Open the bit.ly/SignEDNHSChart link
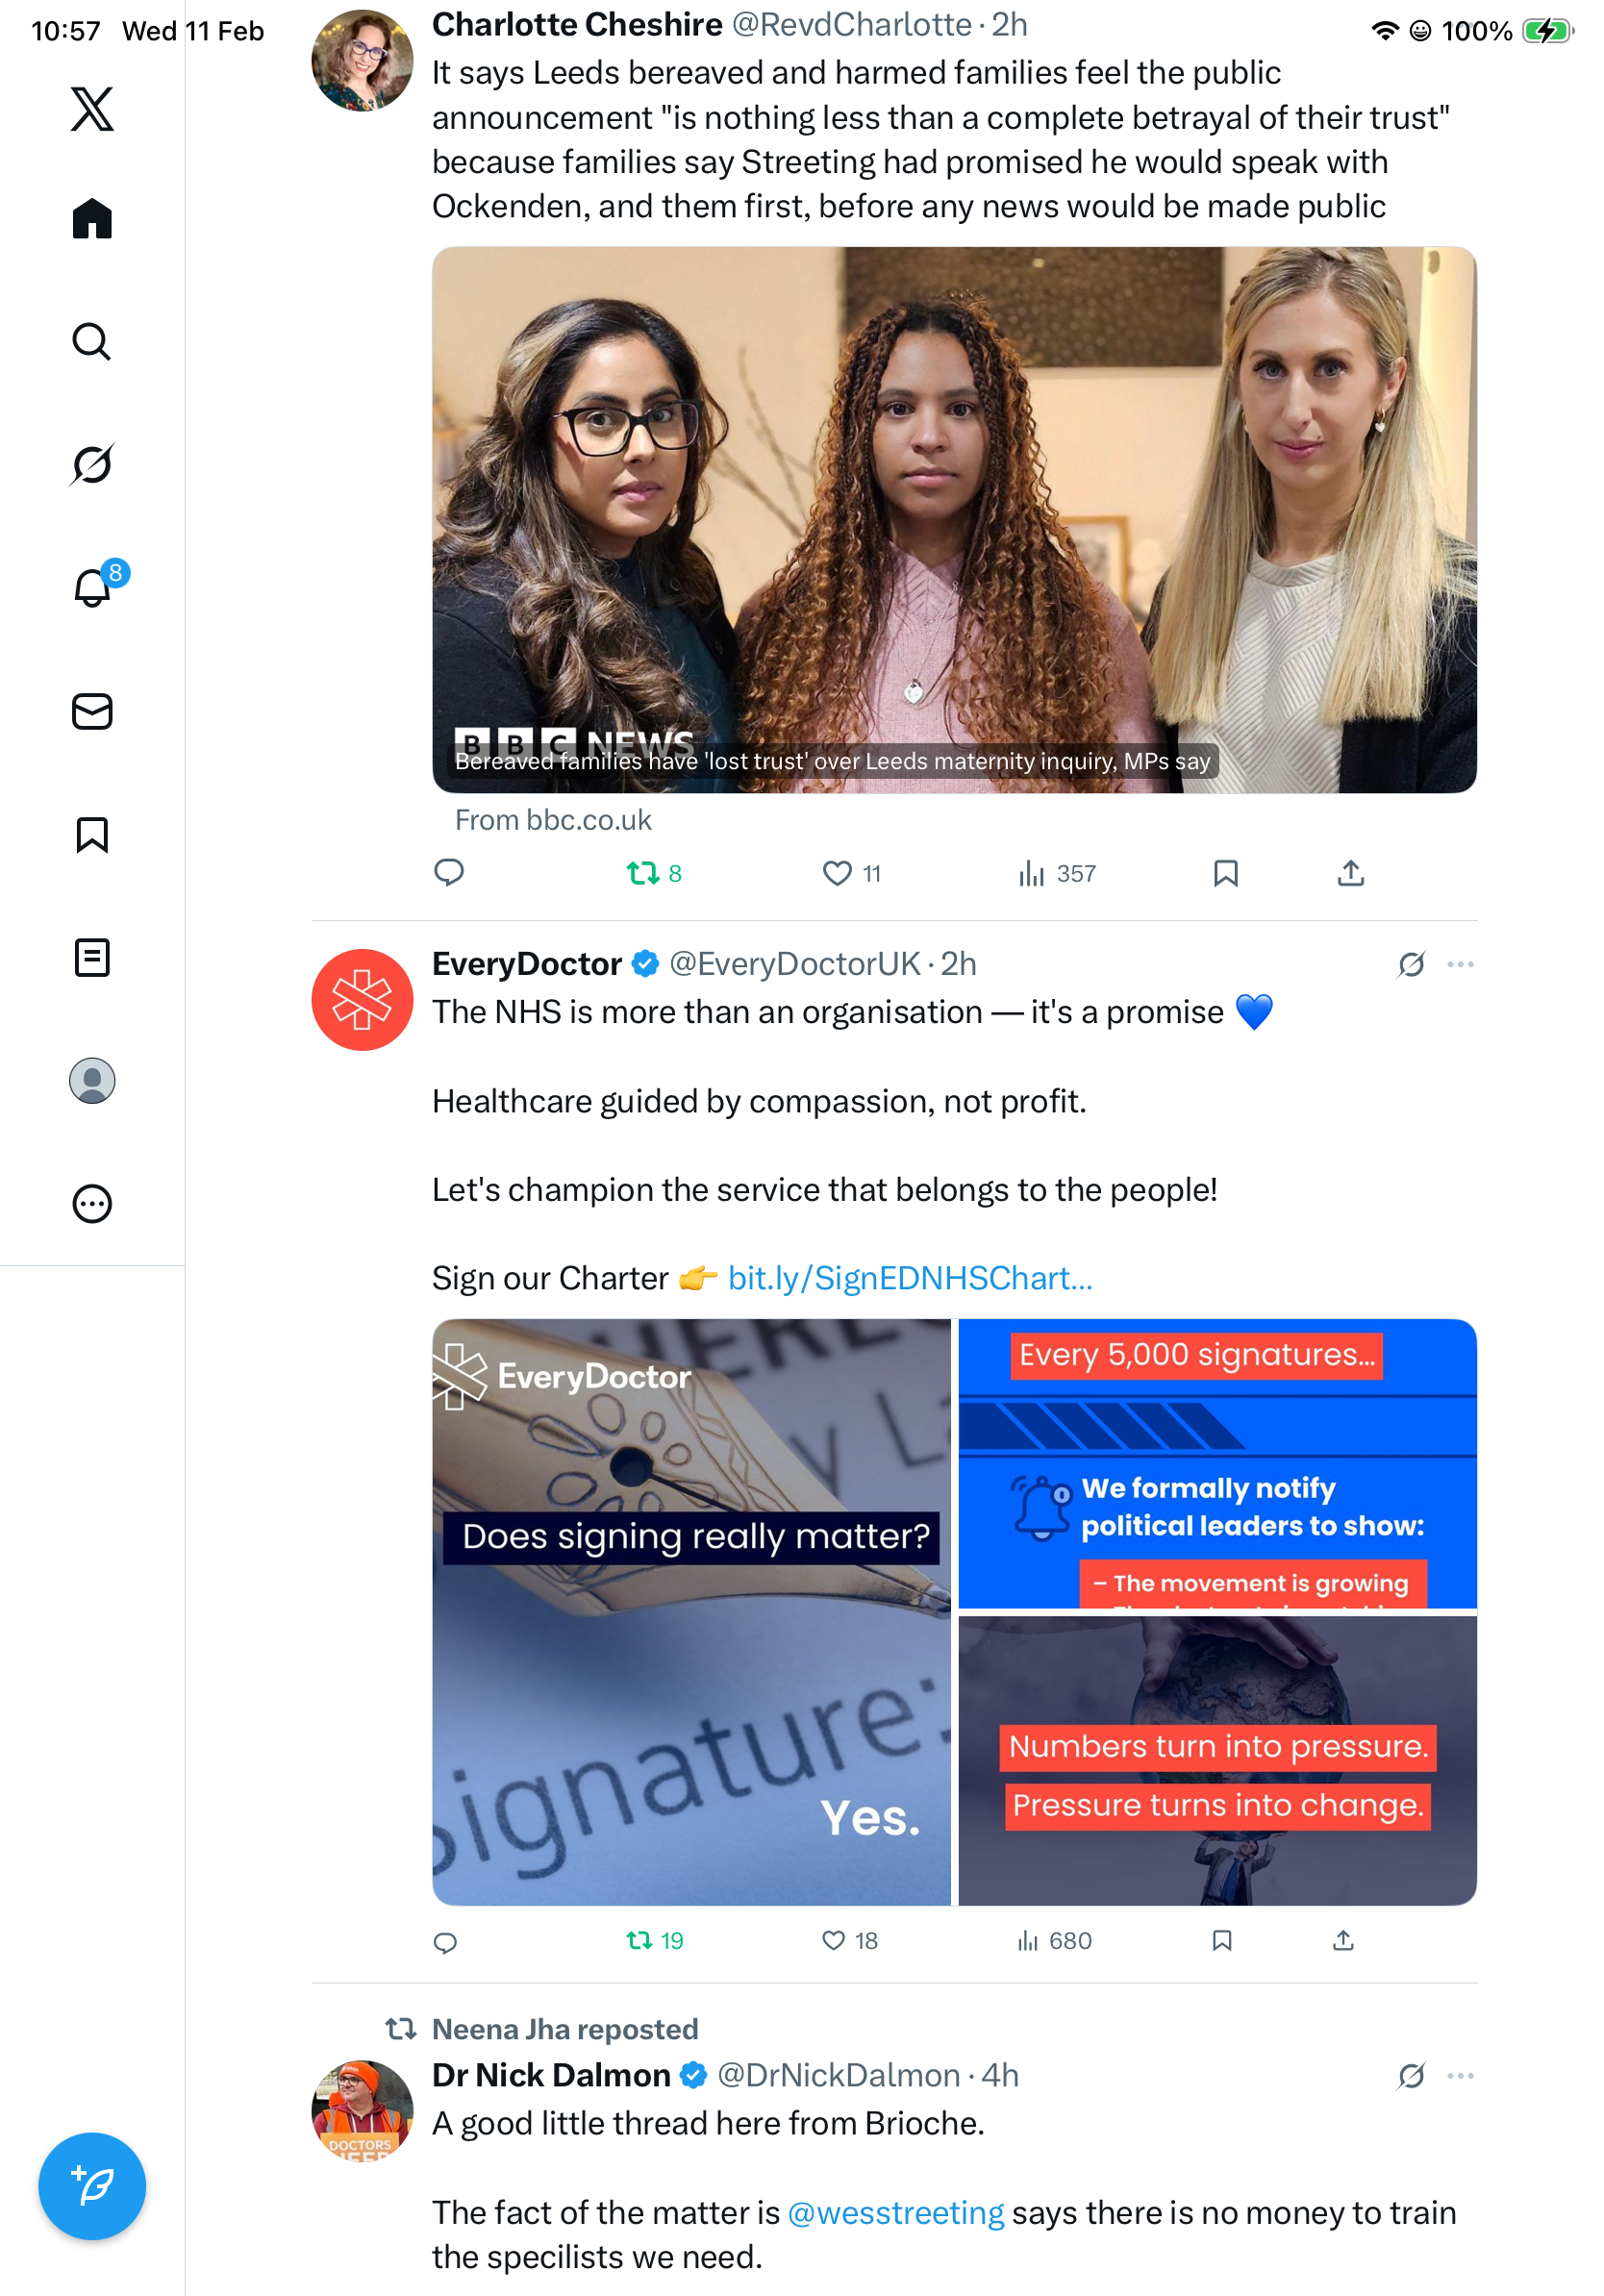The height and width of the screenshot is (2296, 1604). pos(910,1278)
